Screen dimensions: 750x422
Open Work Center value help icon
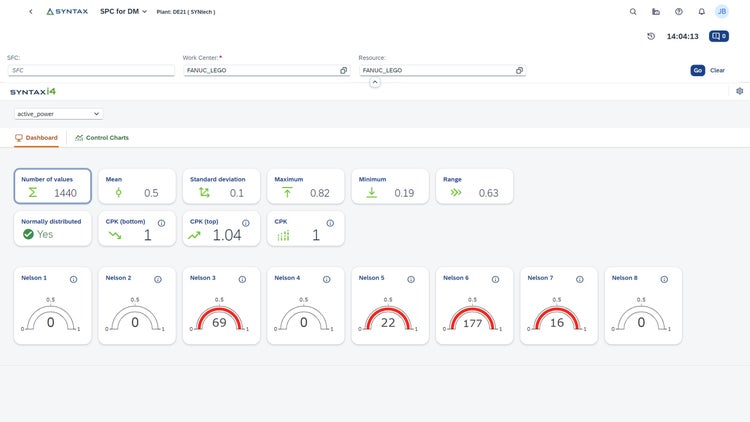pyautogui.click(x=343, y=70)
